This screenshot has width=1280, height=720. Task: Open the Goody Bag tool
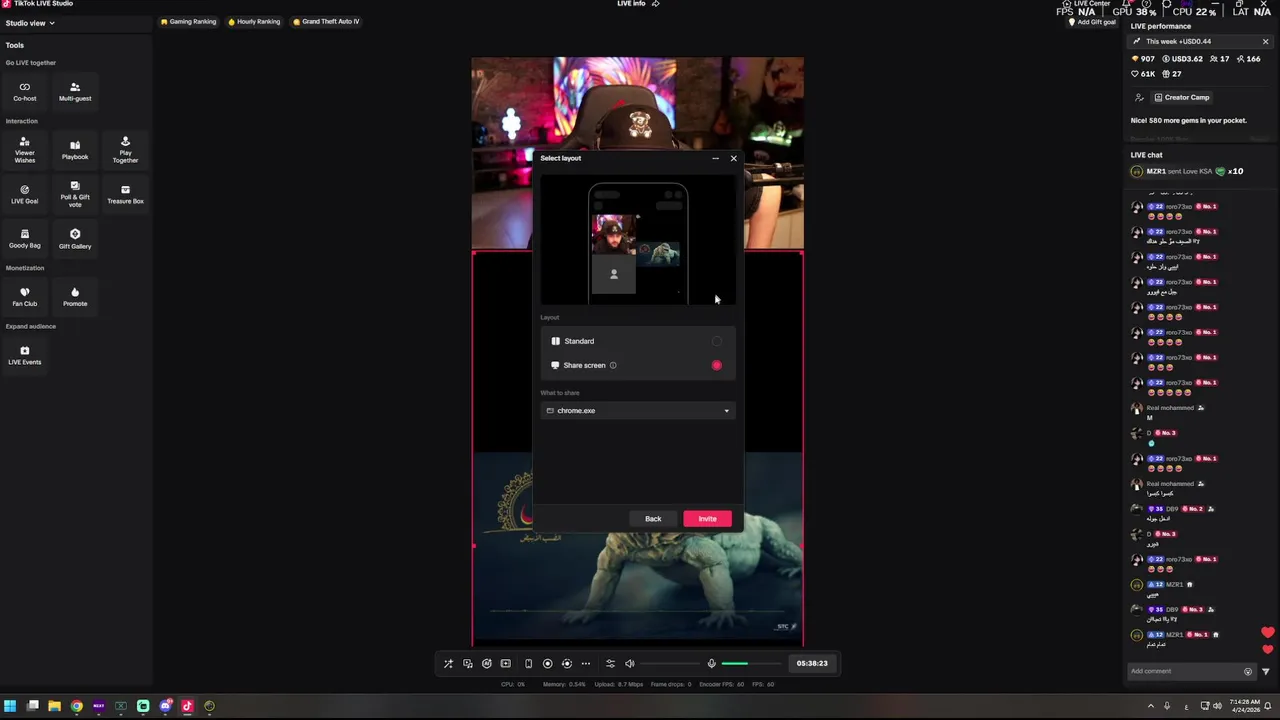coord(25,239)
